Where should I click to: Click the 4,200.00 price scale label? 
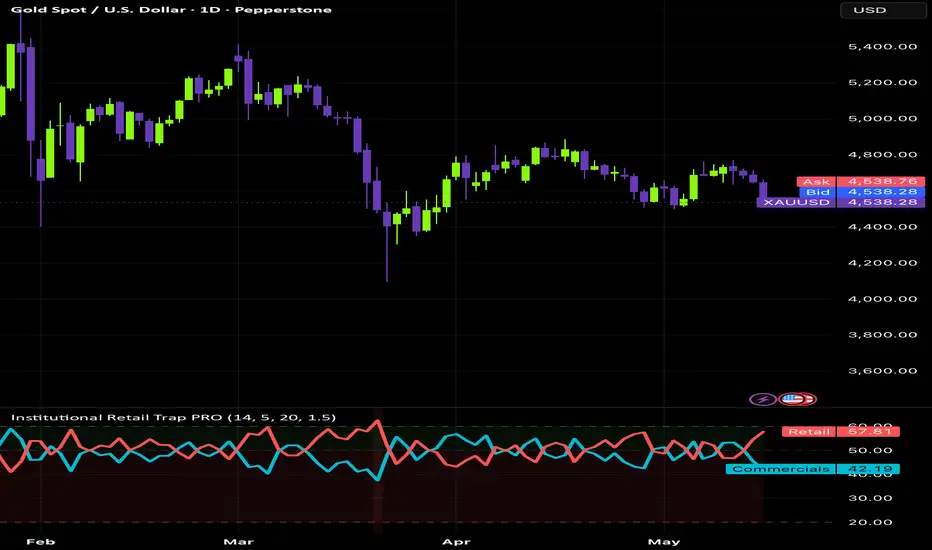pyautogui.click(x=883, y=263)
